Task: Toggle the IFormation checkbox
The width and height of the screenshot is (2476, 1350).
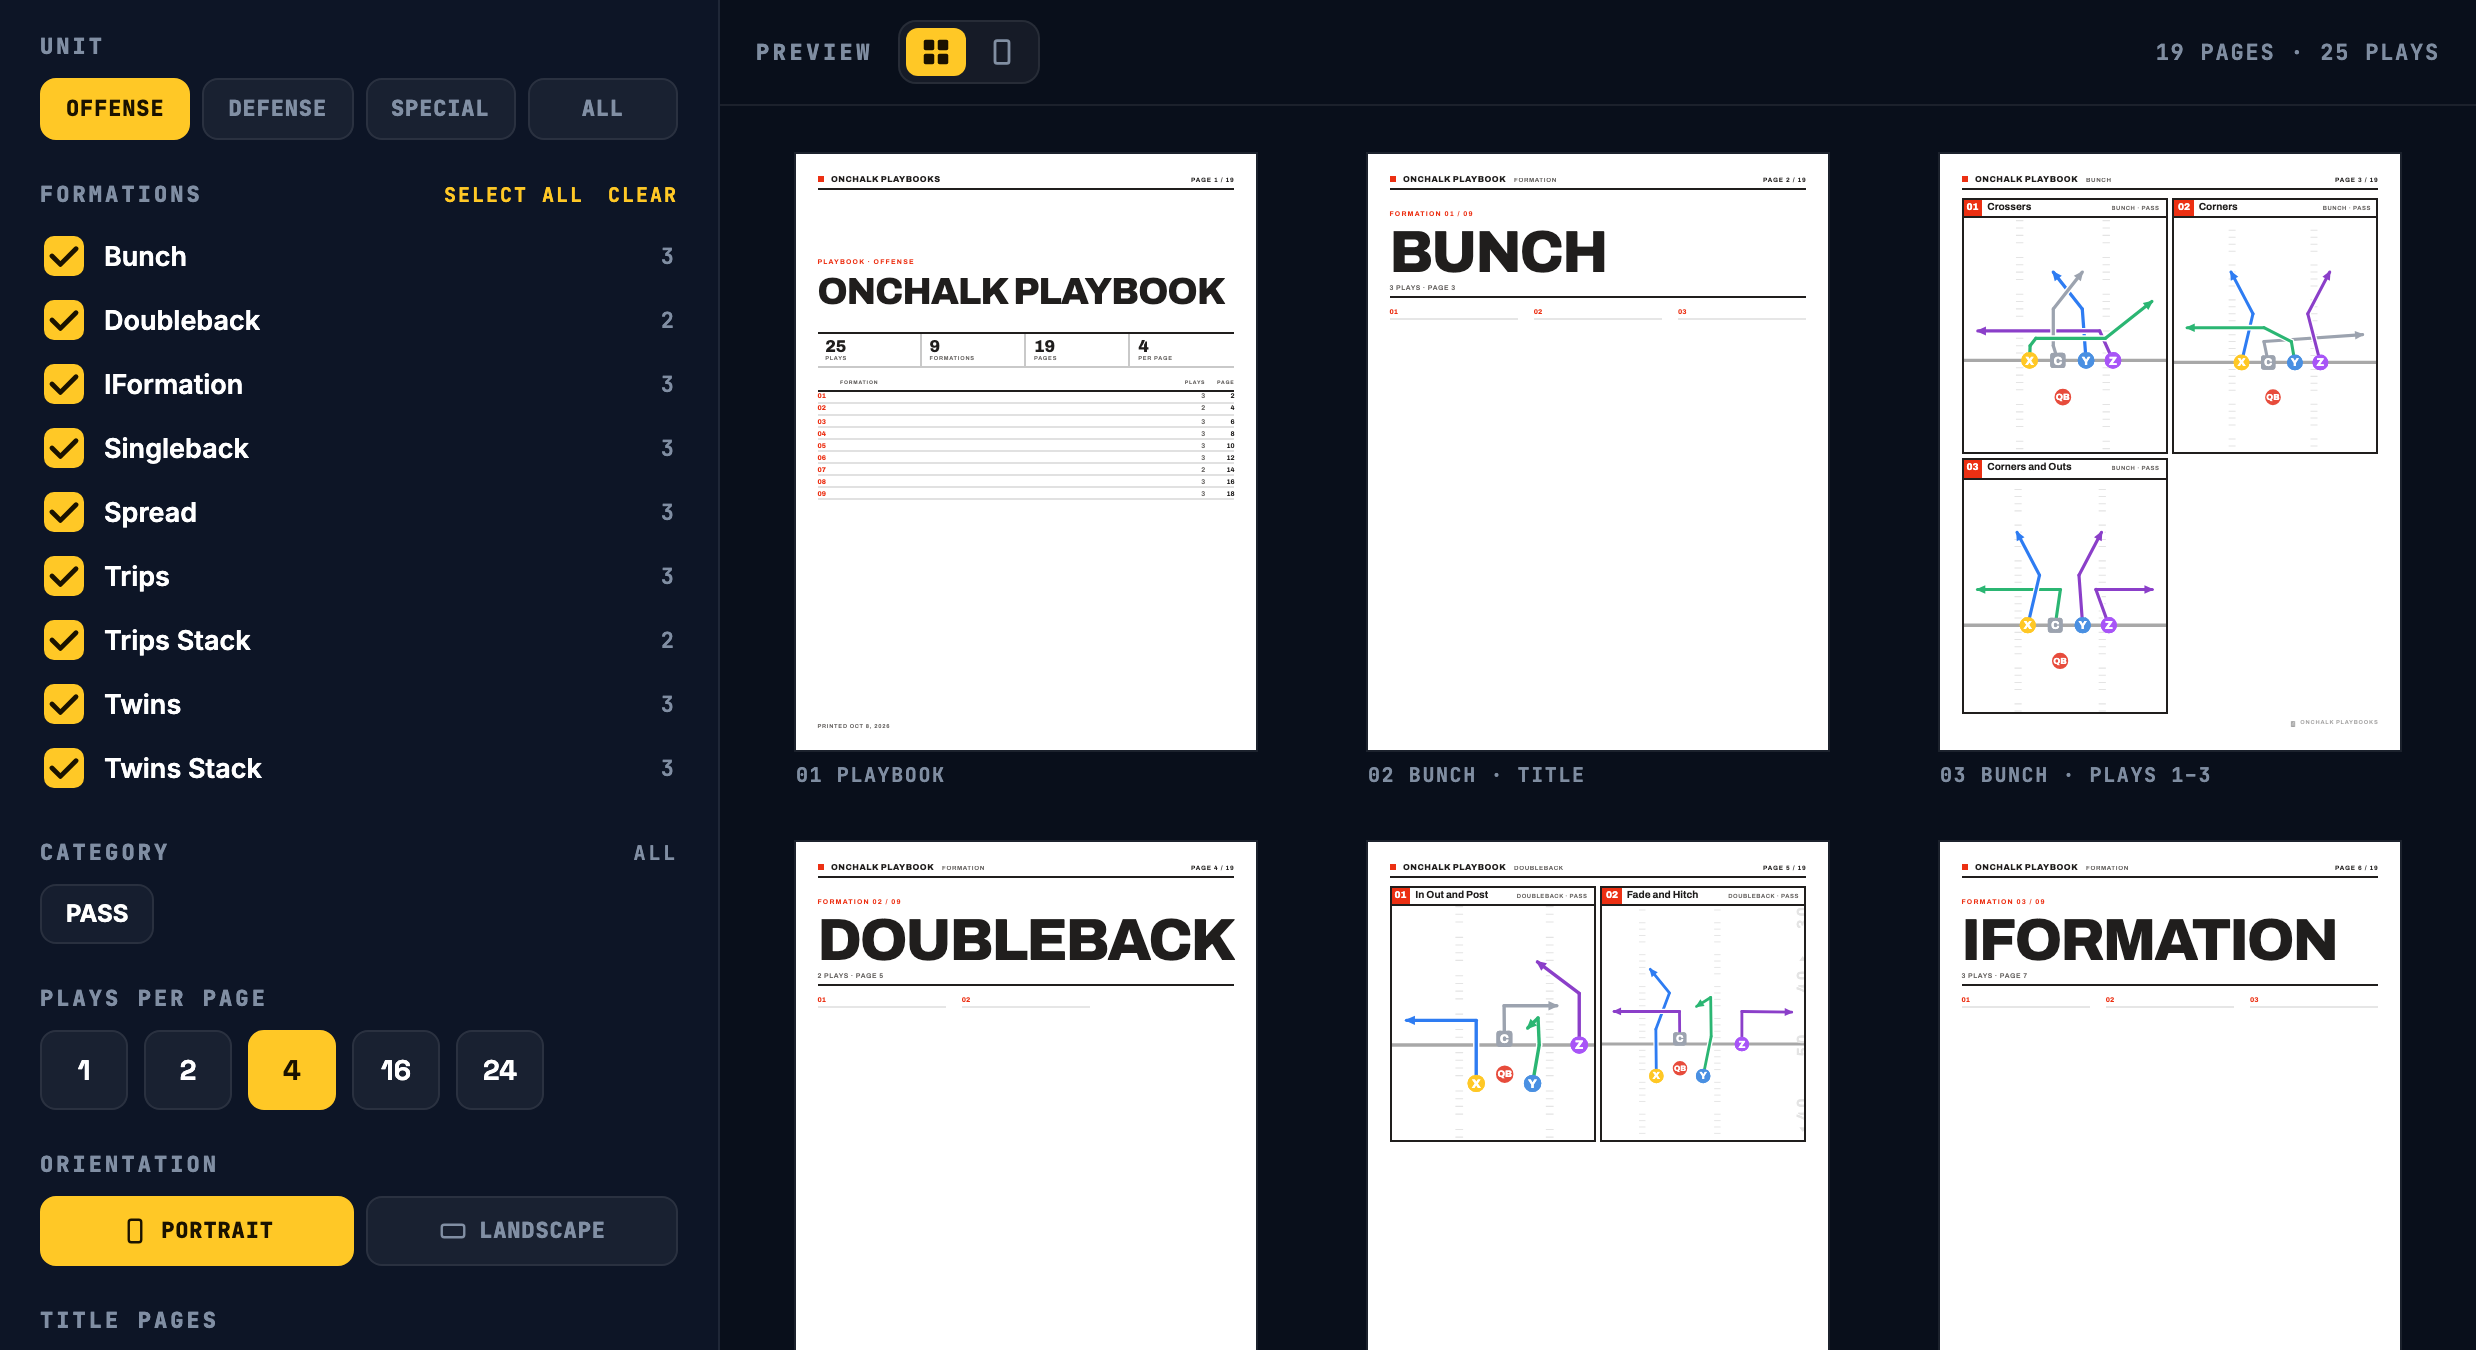Action: pos(64,384)
